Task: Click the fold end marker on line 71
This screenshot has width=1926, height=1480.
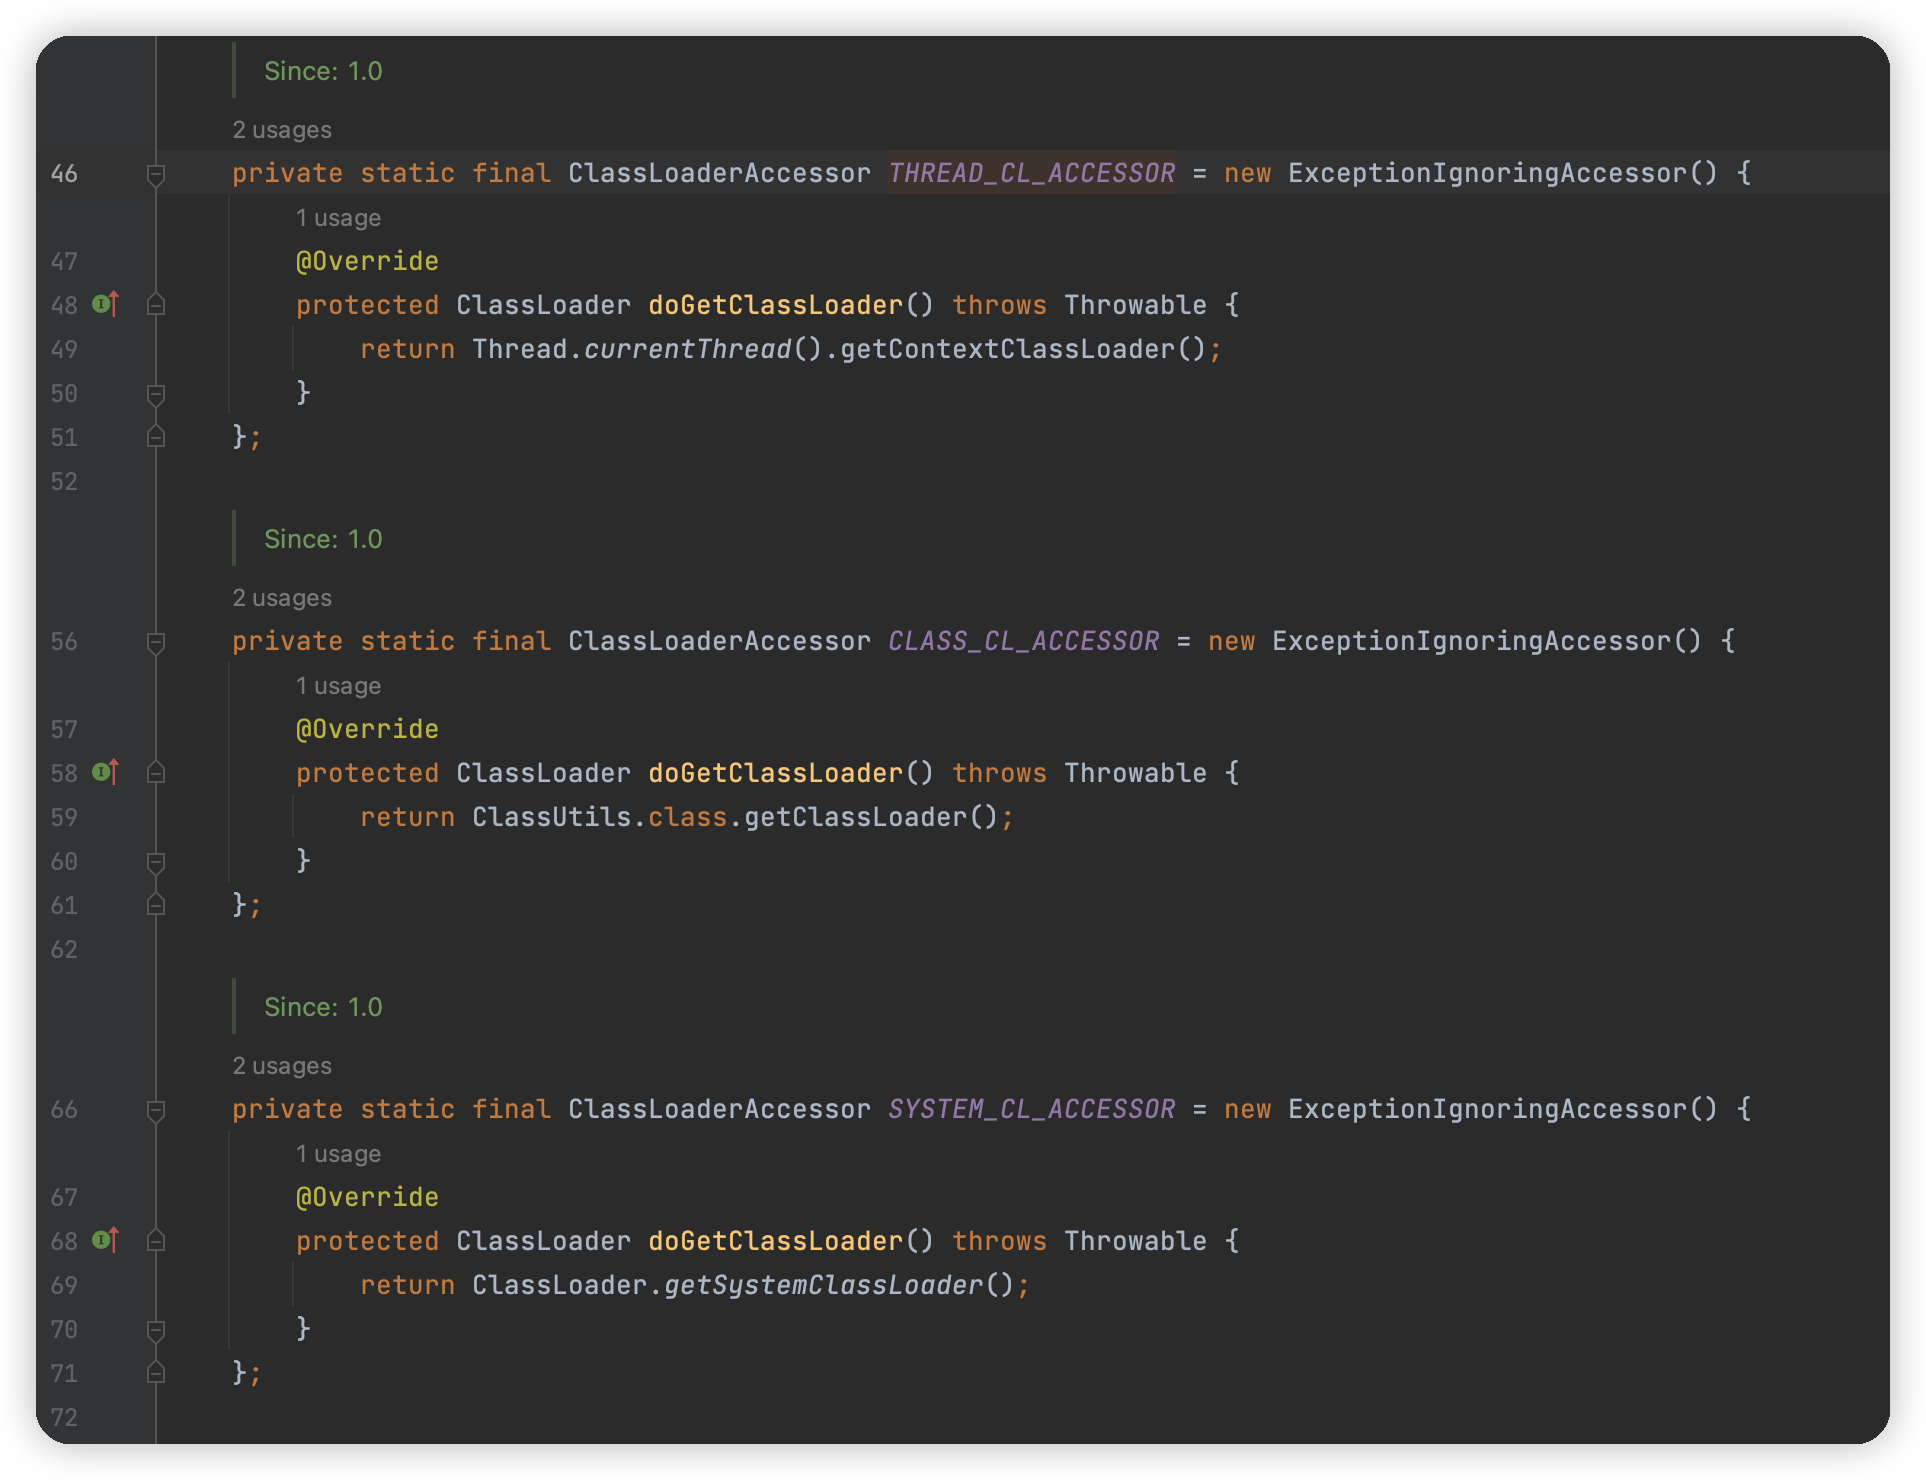Action: coord(156,1372)
